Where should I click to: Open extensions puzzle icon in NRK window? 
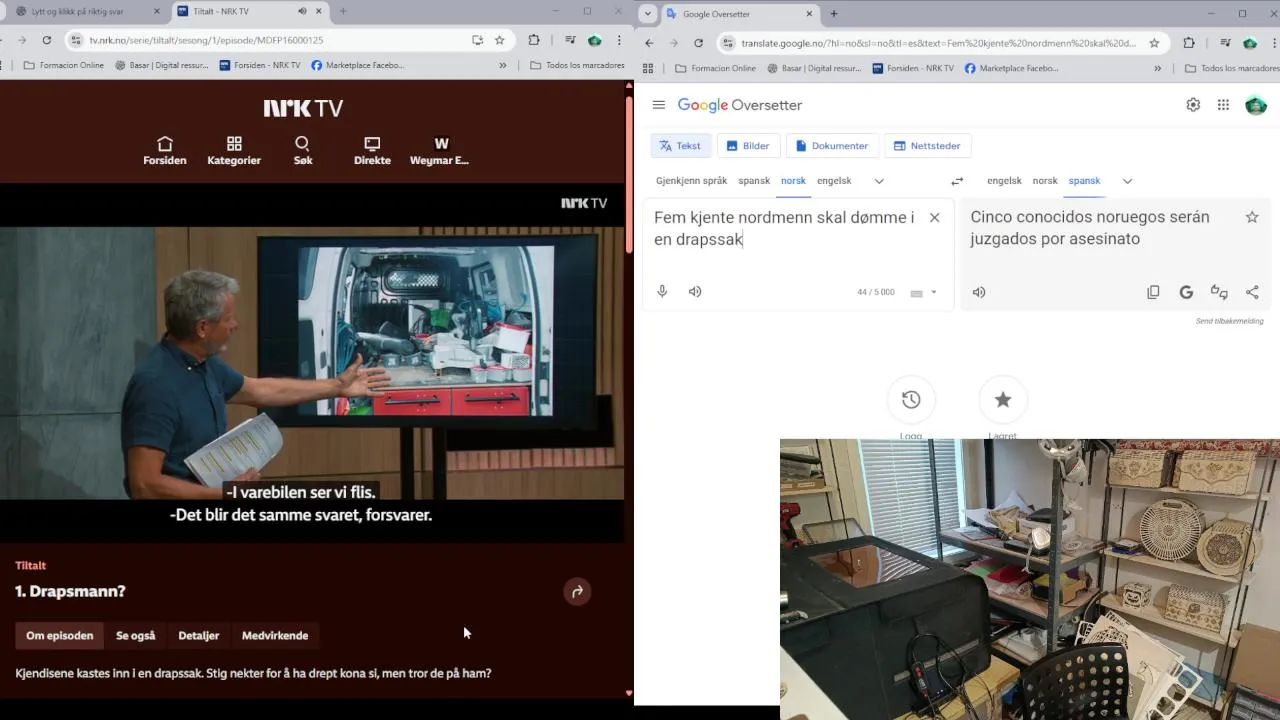point(533,40)
